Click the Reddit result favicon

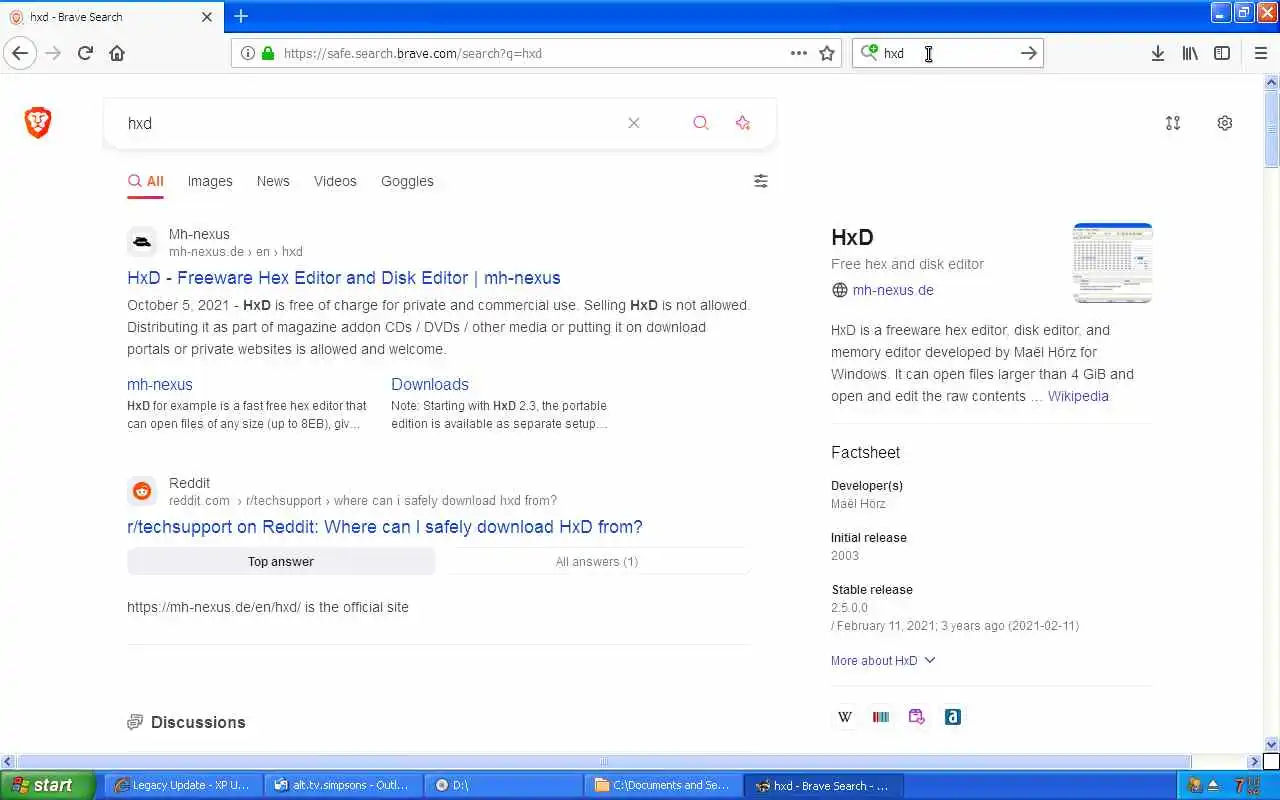142,491
